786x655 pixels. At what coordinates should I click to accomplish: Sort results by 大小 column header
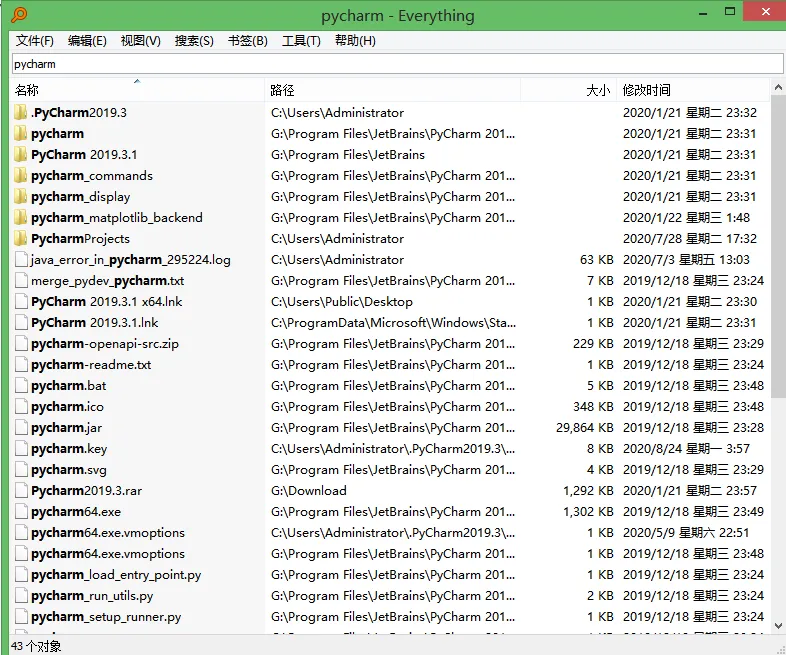[x=568, y=90]
